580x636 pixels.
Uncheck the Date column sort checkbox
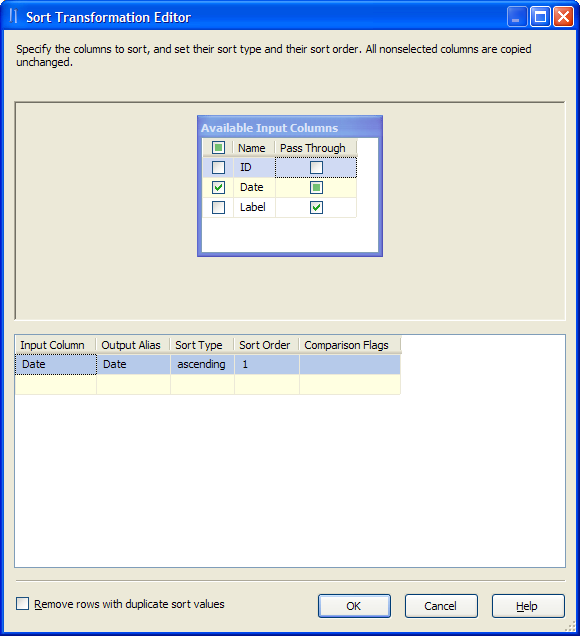coord(218,187)
